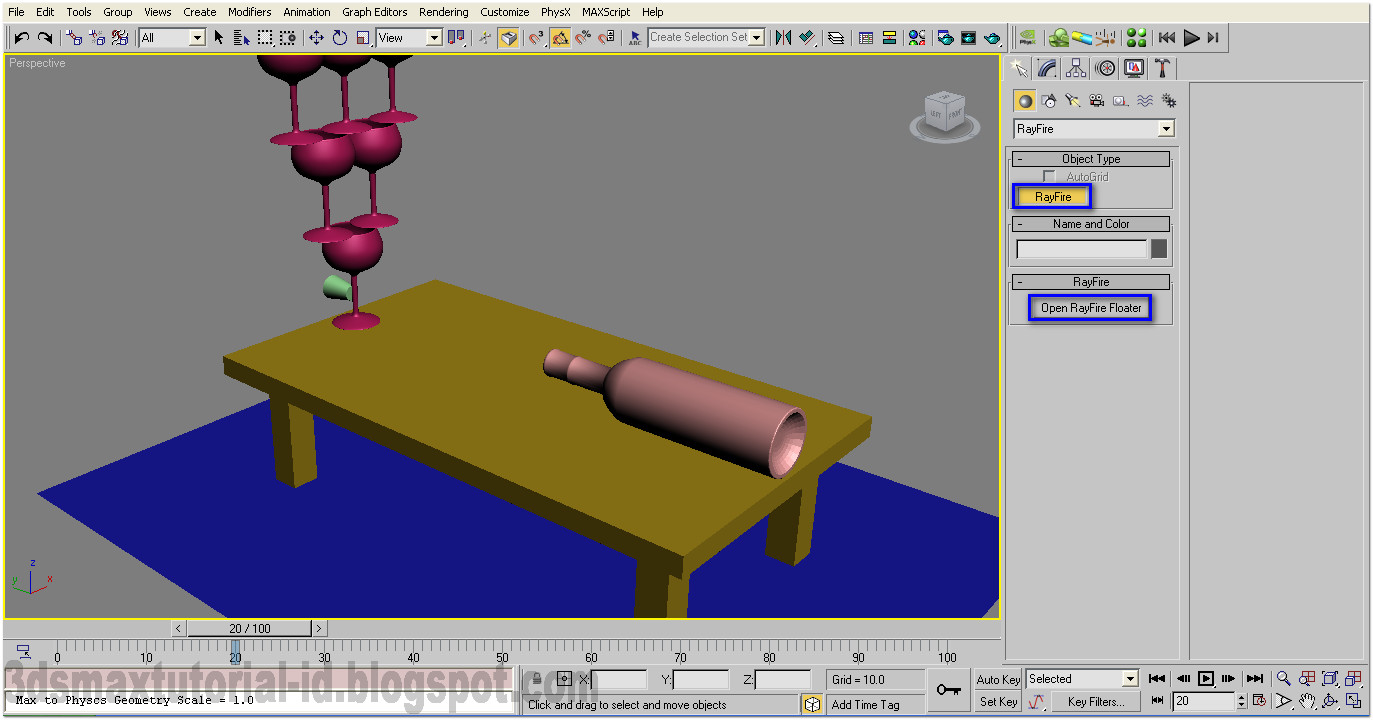Select the Cameras creation category icon

(x=1096, y=100)
